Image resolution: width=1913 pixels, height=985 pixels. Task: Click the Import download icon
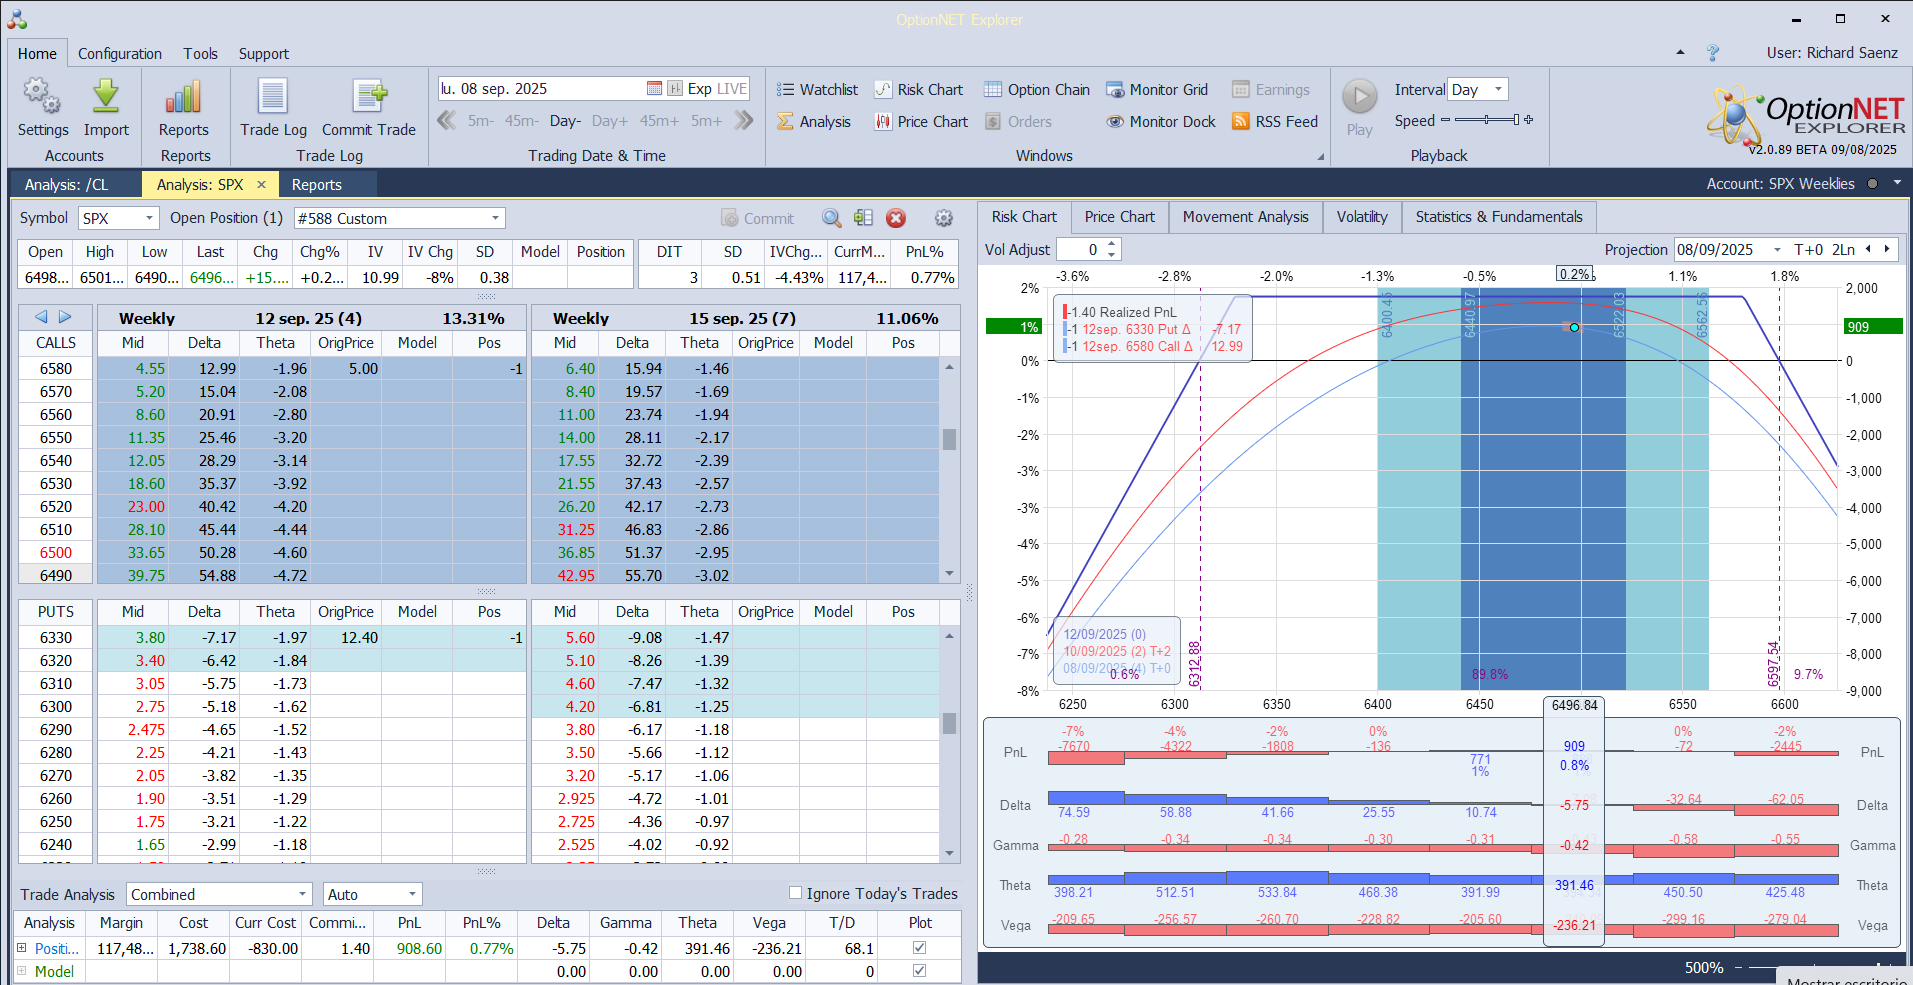(x=106, y=97)
